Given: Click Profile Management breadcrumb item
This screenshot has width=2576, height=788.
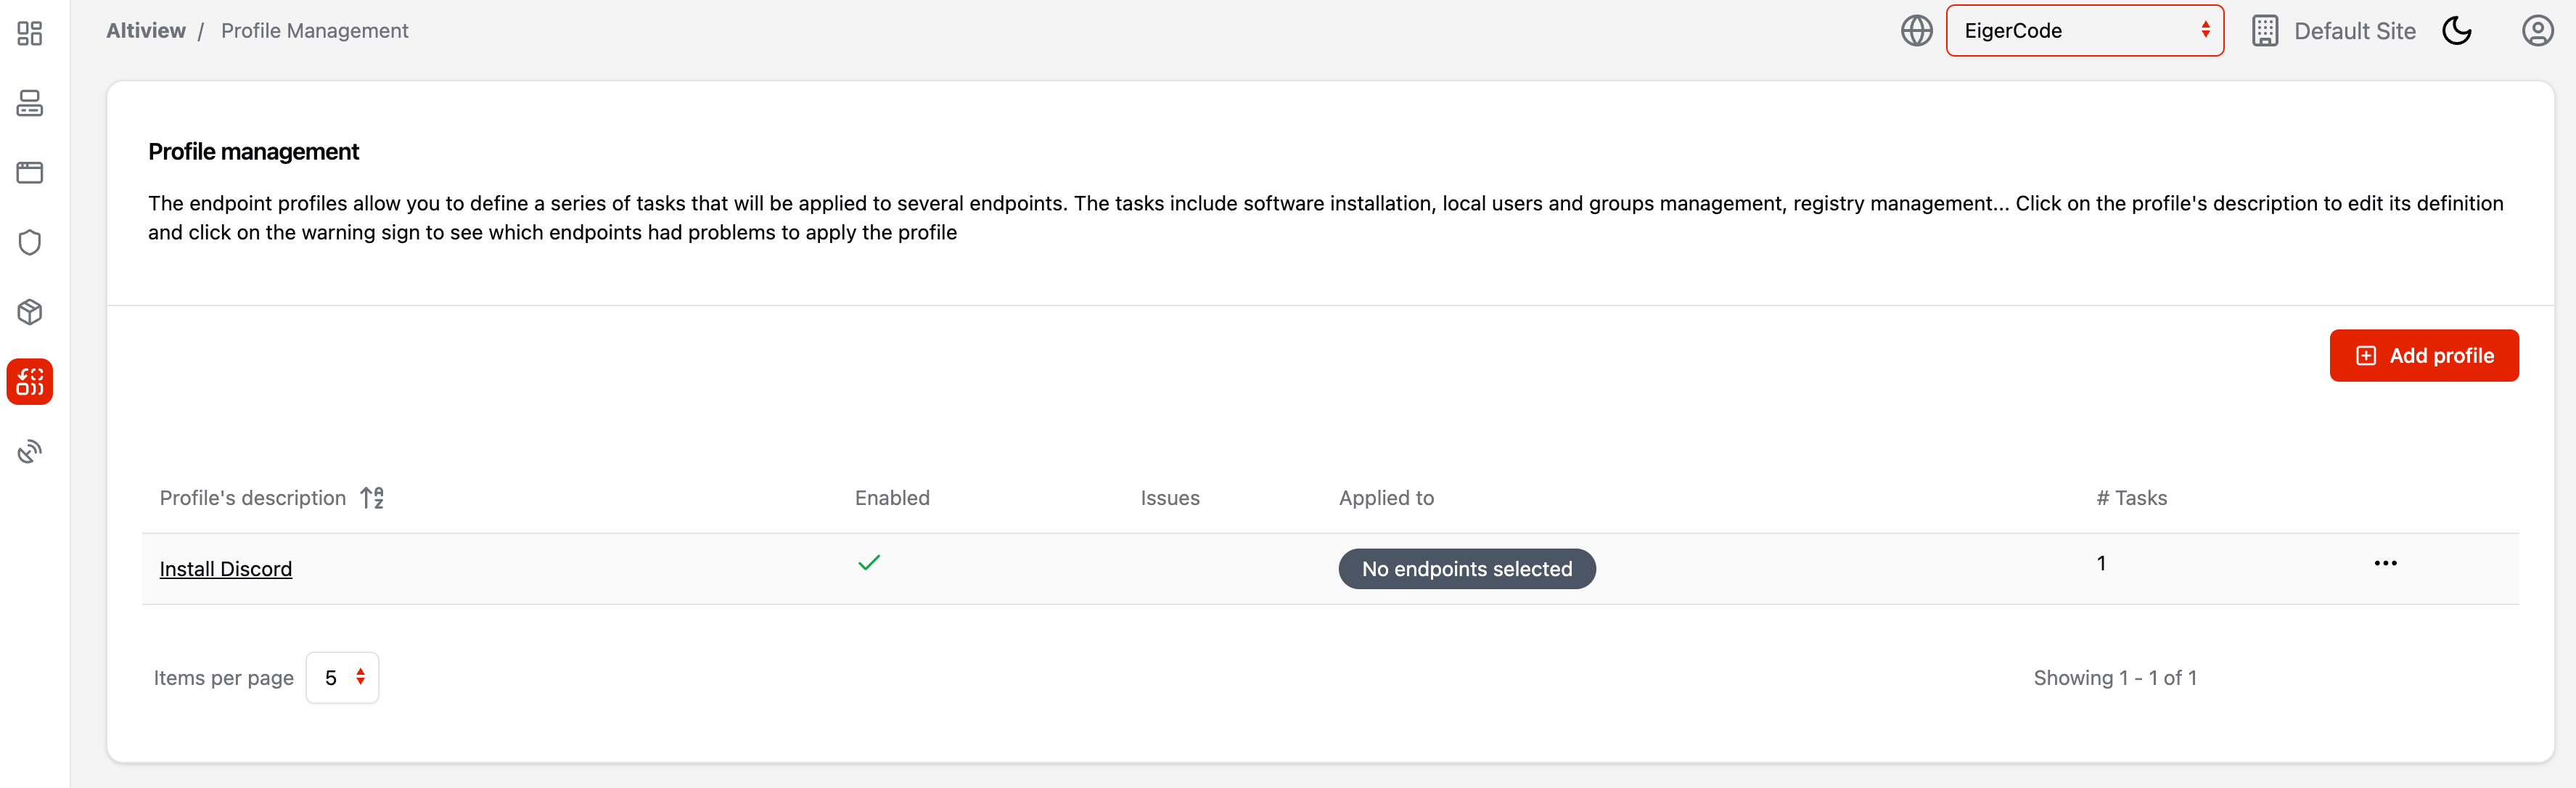Looking at the screenshot, I should pyautogui.click(x=314, y=31).
